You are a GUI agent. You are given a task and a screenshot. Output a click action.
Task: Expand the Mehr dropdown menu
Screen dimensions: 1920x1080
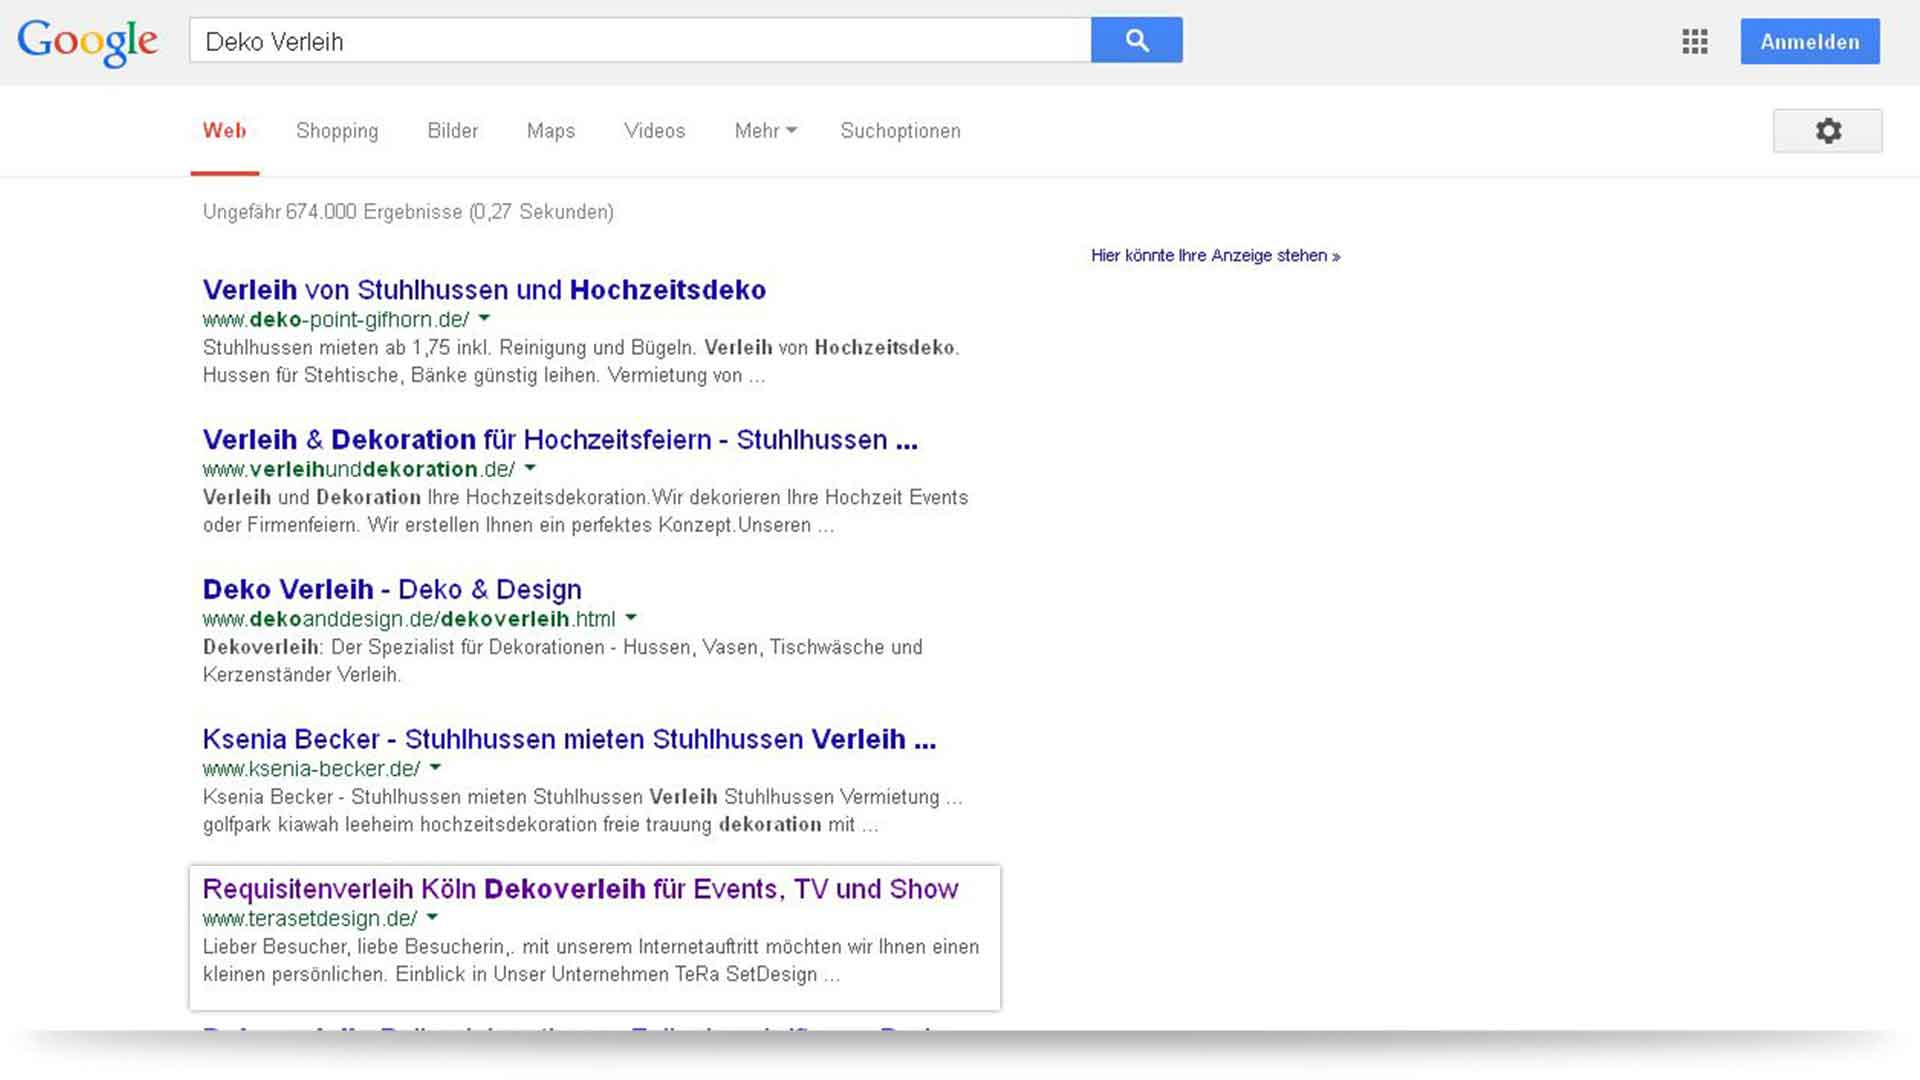(766, 131)
